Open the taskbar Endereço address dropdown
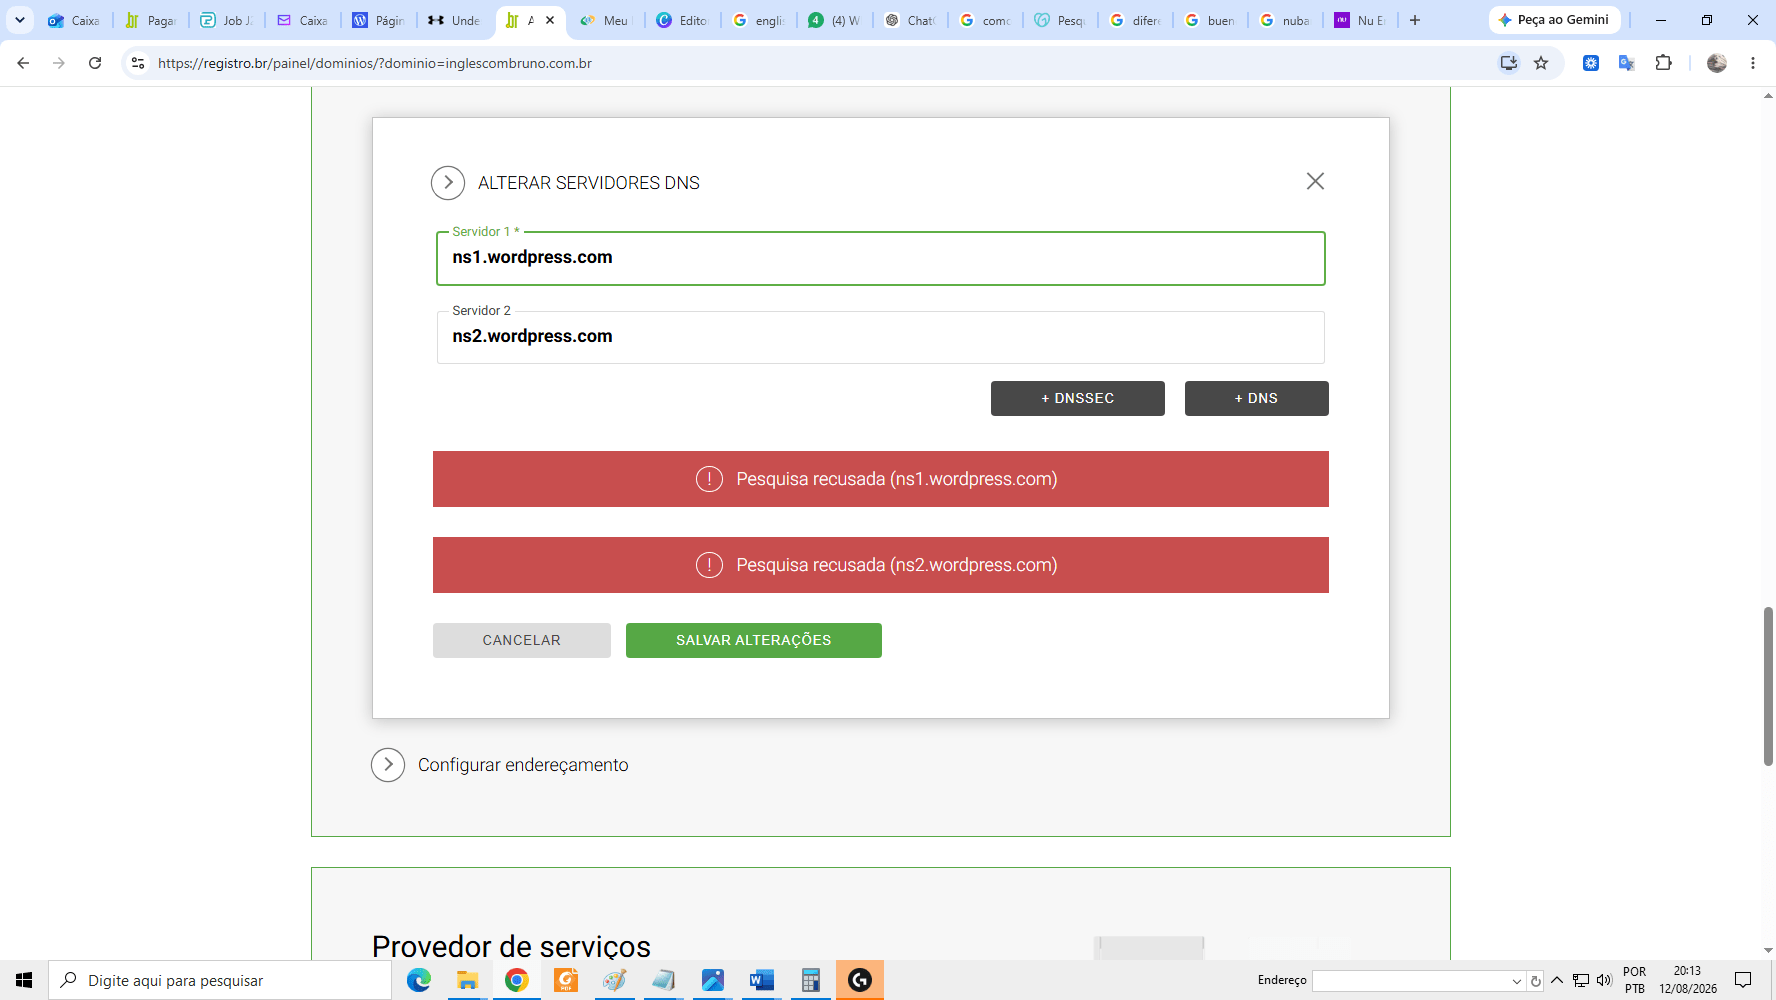 (1517, 981)
